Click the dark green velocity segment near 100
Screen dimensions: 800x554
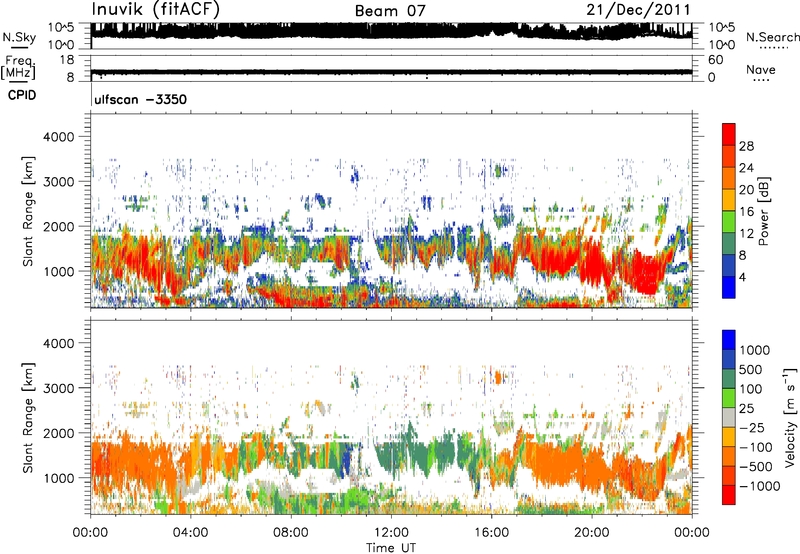tap(729, 379)
